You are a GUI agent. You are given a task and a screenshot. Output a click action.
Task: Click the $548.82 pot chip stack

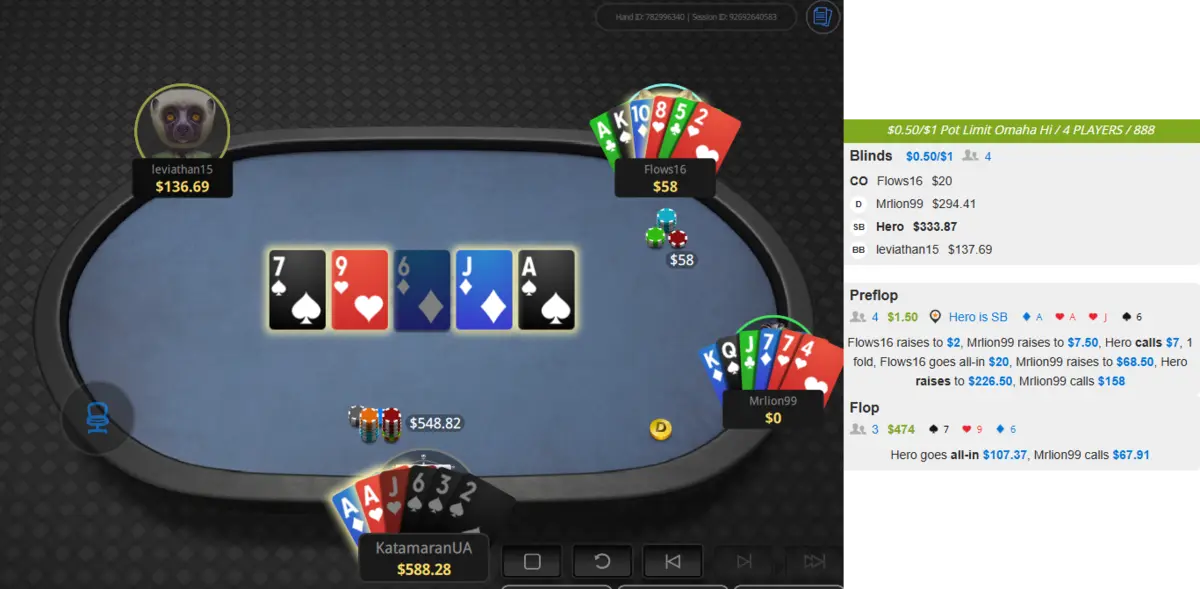(x=375, y=424)
